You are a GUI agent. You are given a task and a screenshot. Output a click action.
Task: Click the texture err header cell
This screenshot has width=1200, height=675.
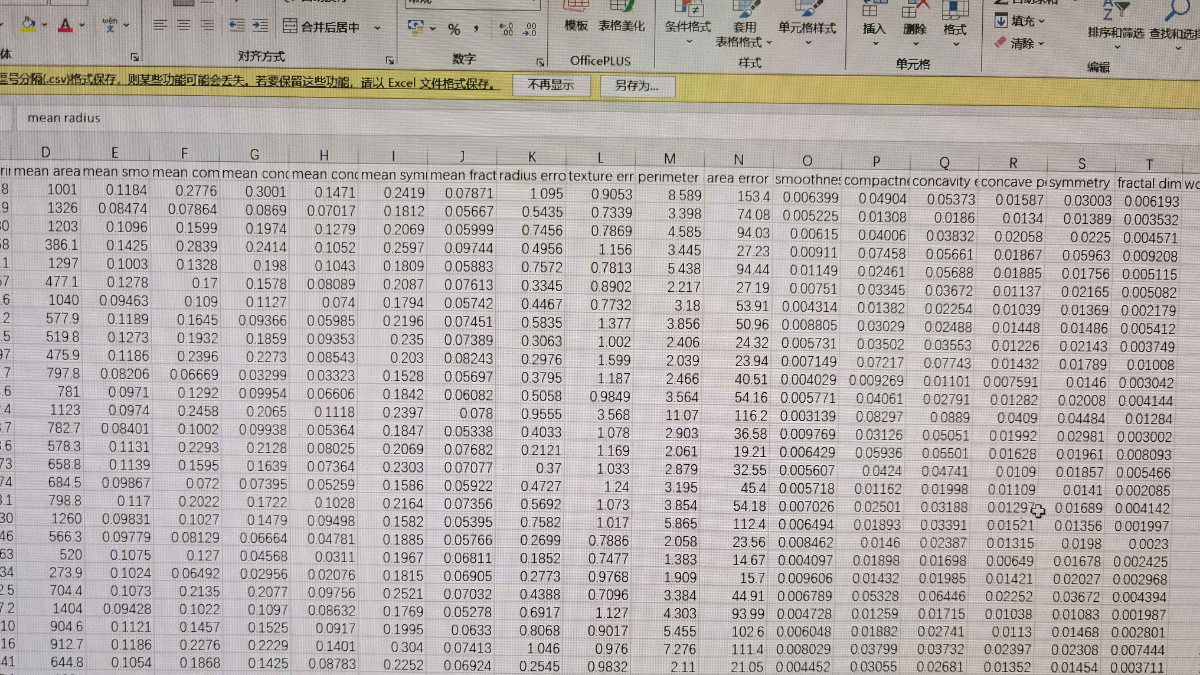coord(602,175)
